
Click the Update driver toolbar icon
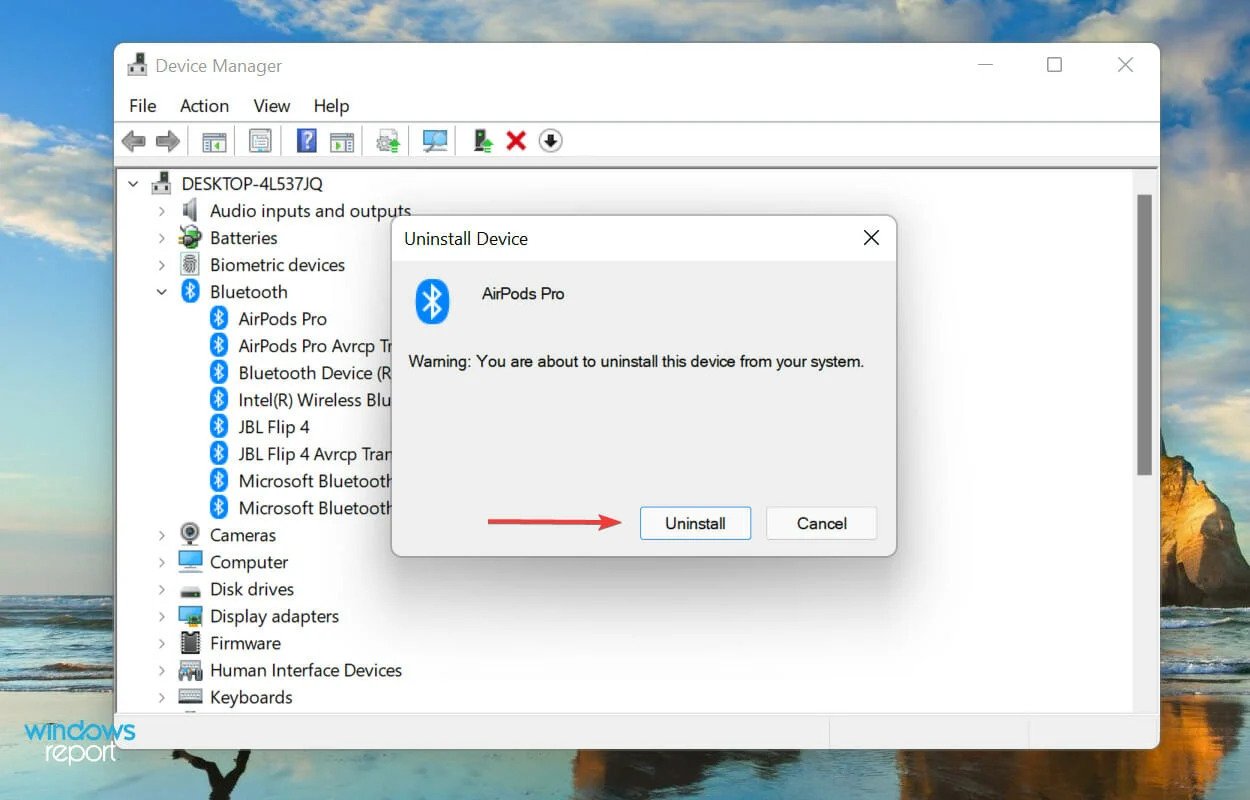tap(388, 142)
